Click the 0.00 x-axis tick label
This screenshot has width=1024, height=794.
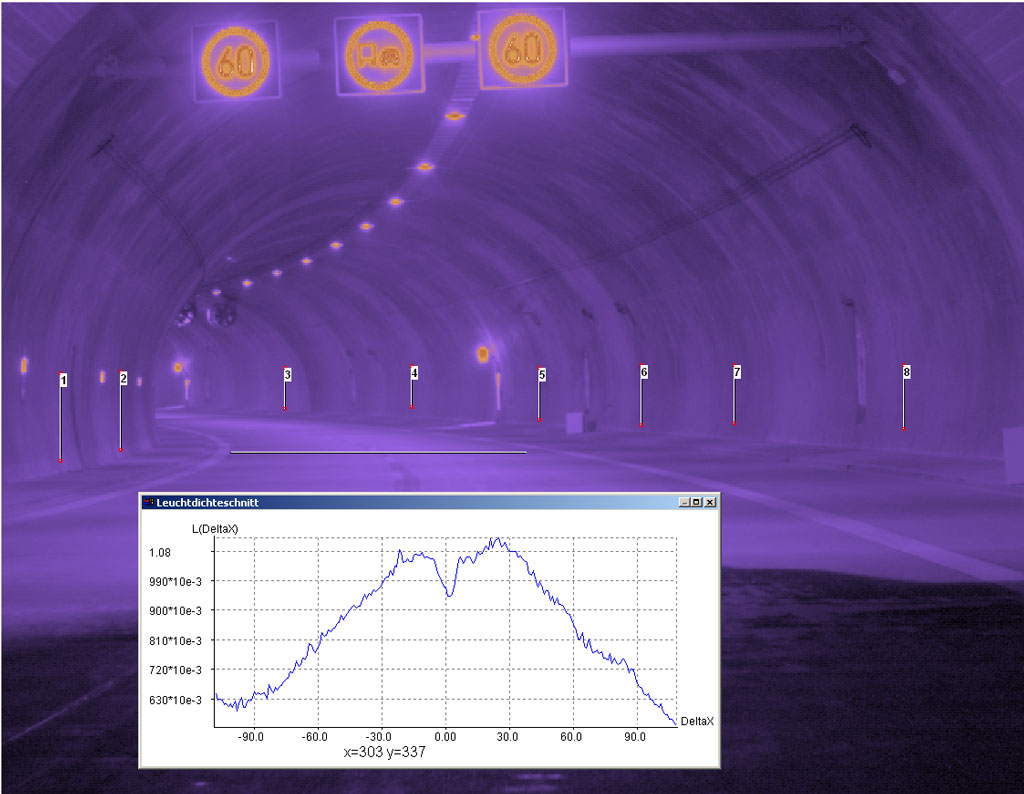click(x=445, y=737)
